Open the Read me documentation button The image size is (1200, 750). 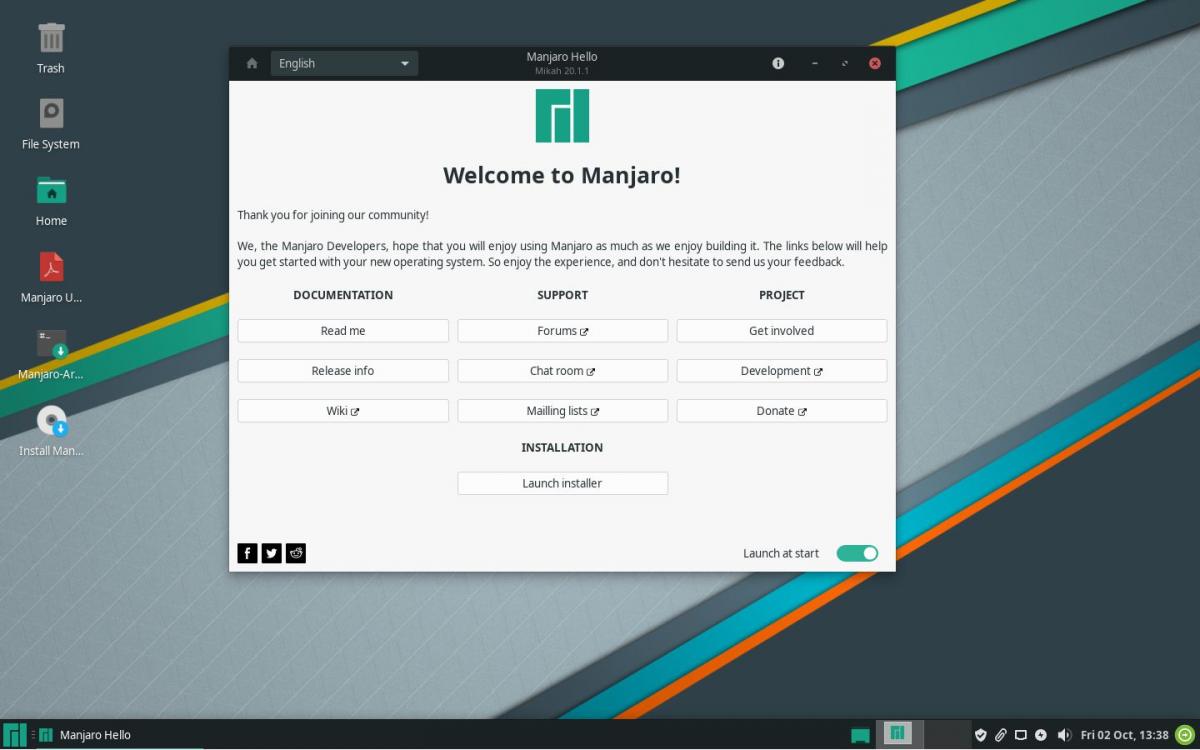[343, 331]
